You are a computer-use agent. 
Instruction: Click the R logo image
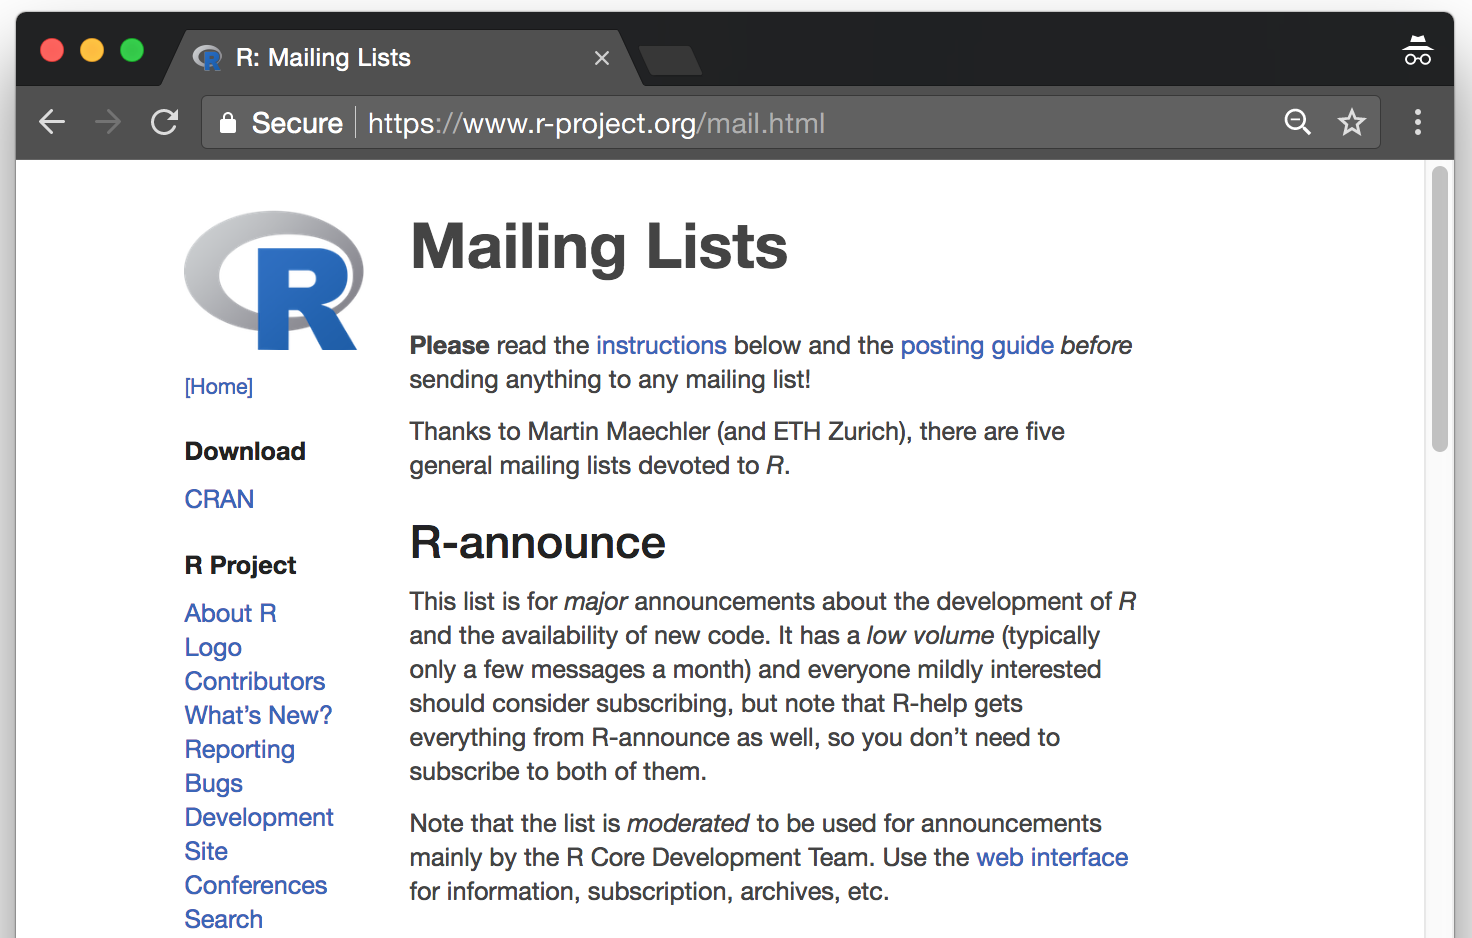click(273, 280)
